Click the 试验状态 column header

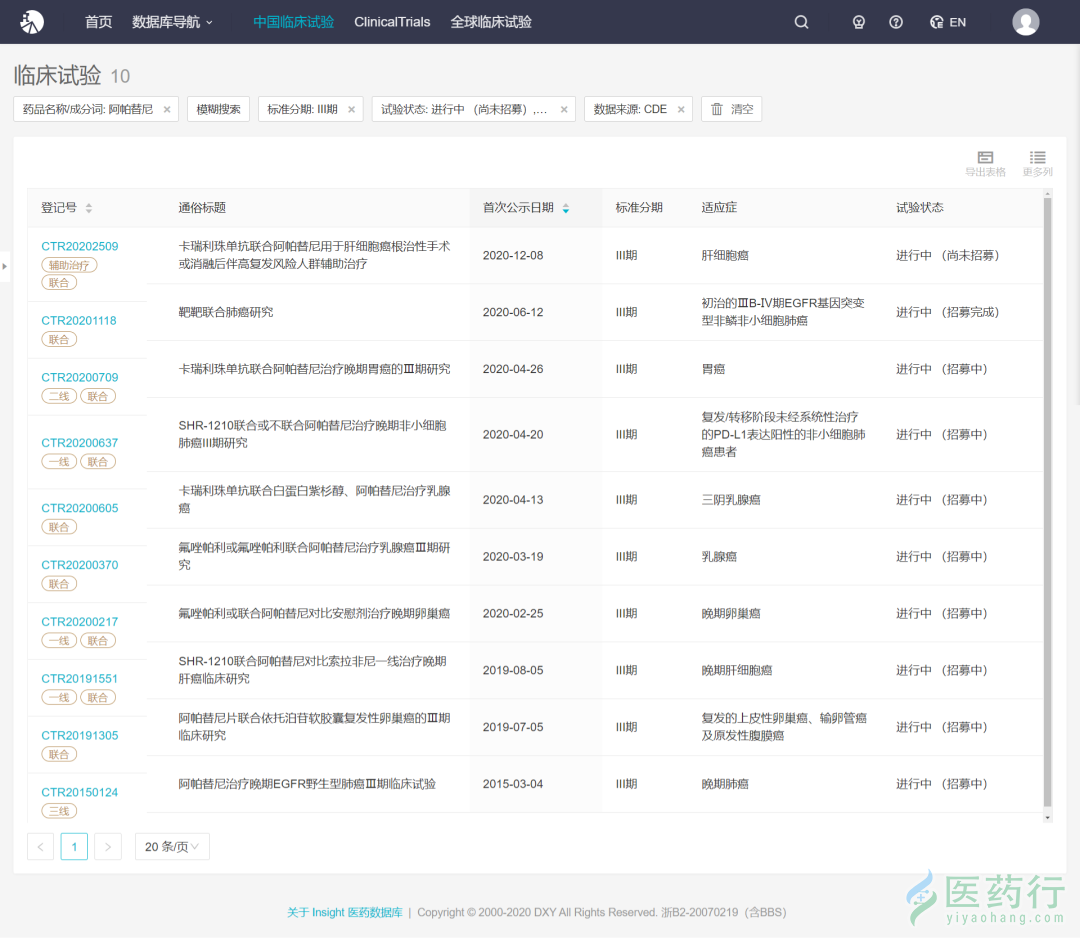(920, 208)
